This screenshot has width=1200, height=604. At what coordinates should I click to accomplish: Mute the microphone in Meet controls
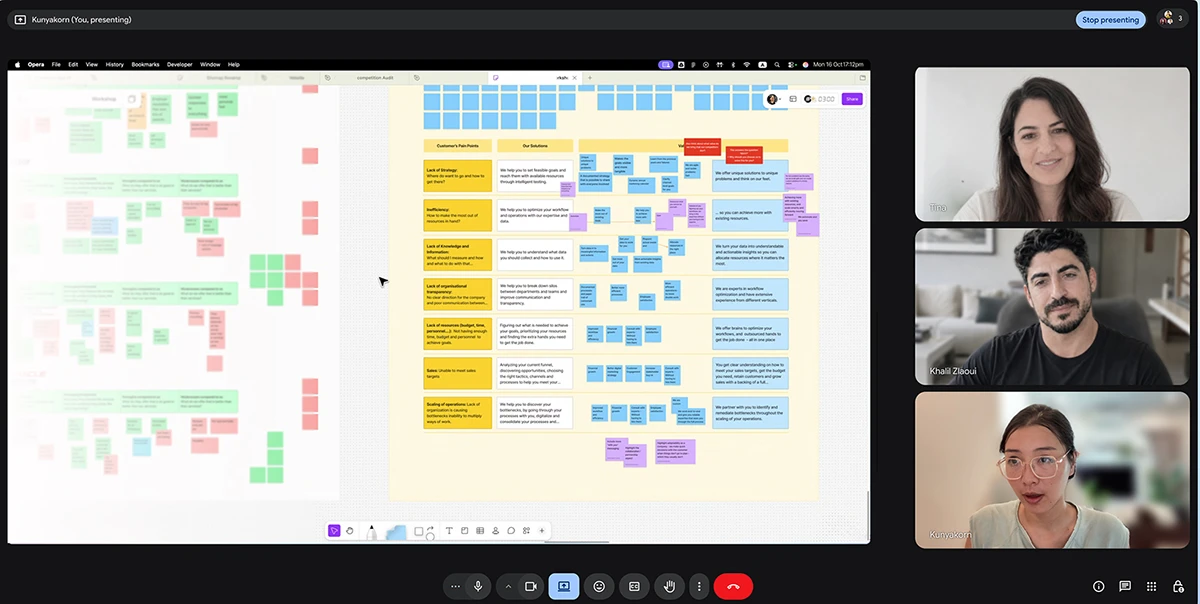tap(478, 586)
